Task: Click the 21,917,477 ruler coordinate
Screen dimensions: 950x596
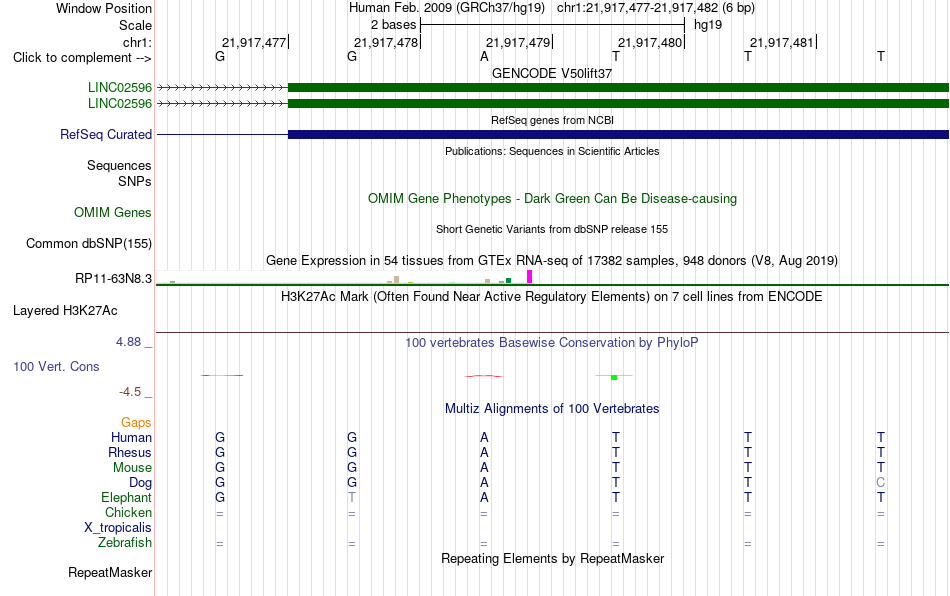Action: (254, 42)
